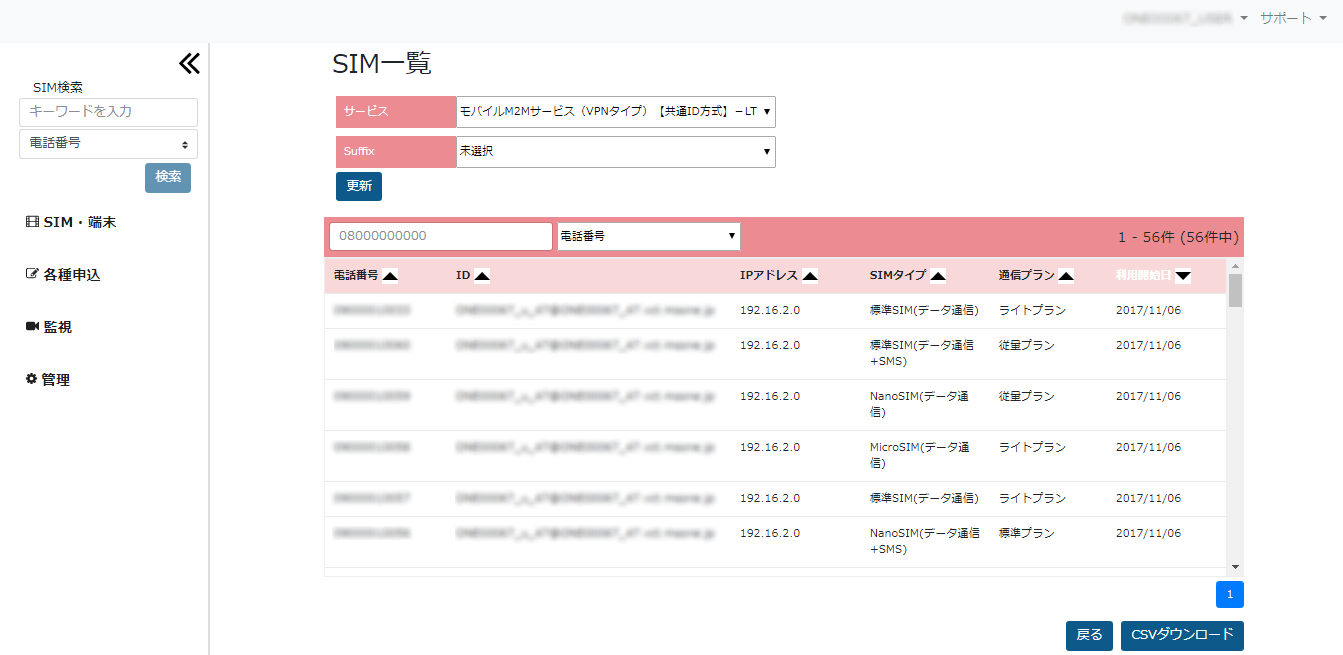The image size is (1343, 655).
Task: Sort by SIMタイプ column arrow
Action: (x=938, y=275)
